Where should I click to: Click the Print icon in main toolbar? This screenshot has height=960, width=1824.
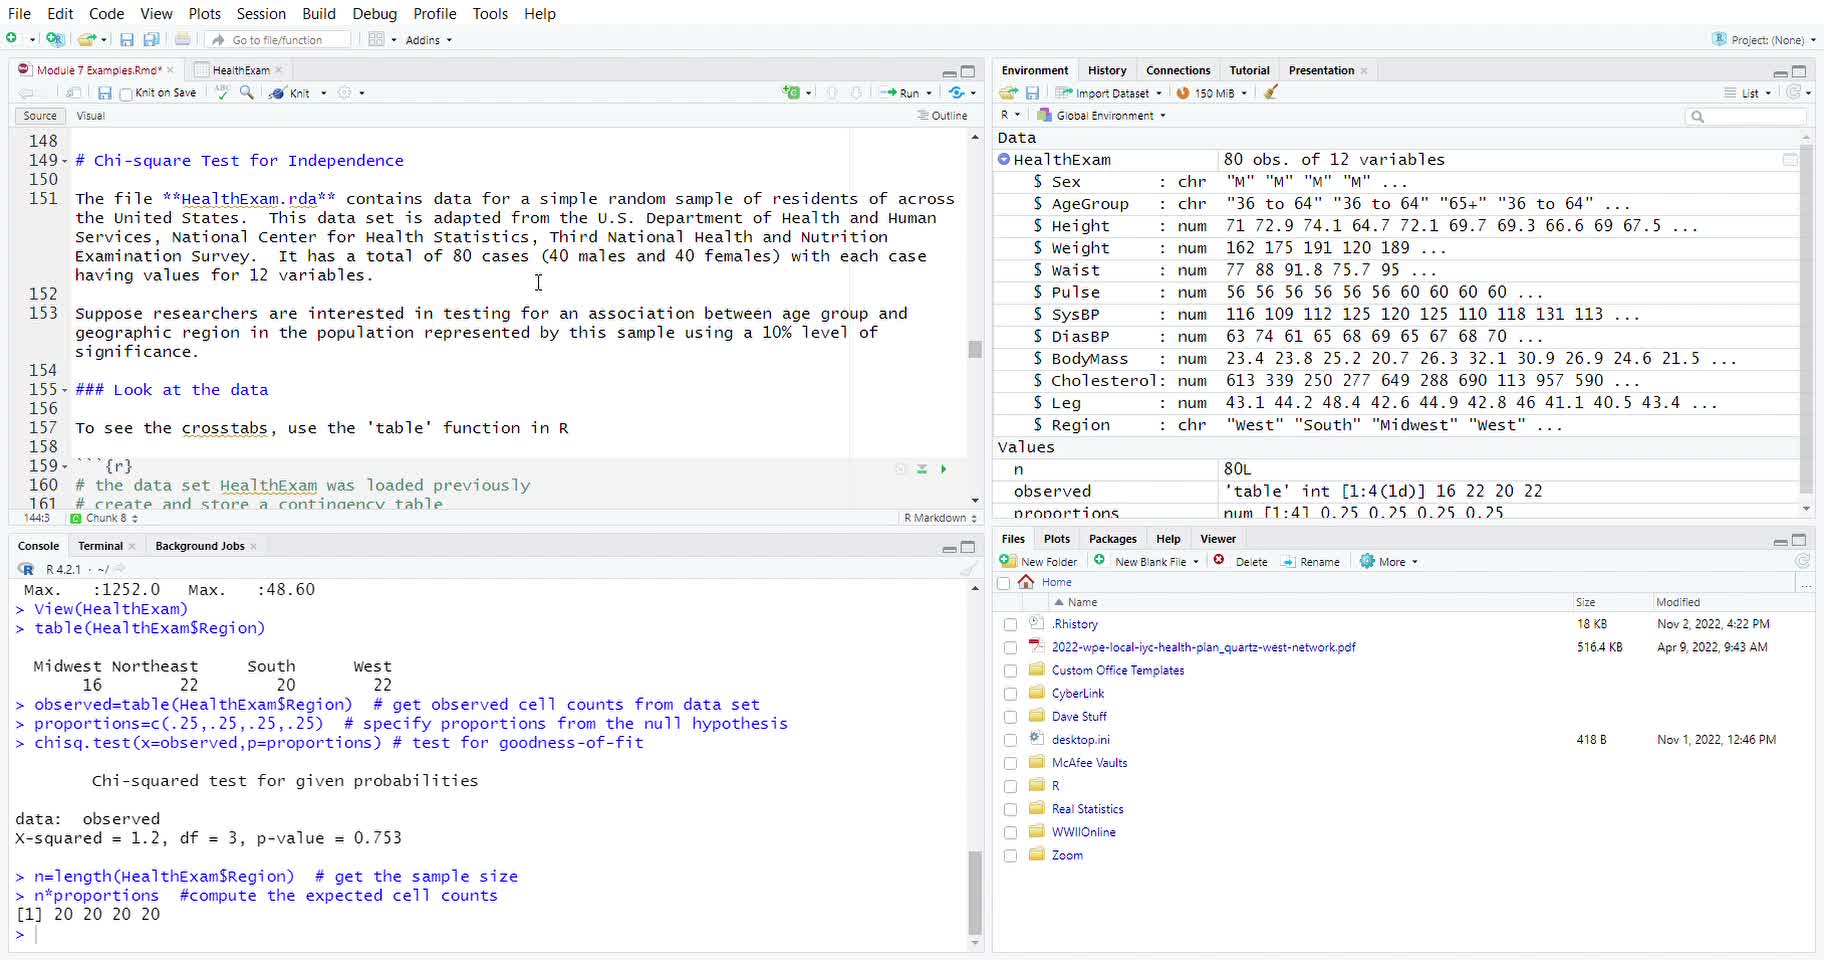coord(182,39)
